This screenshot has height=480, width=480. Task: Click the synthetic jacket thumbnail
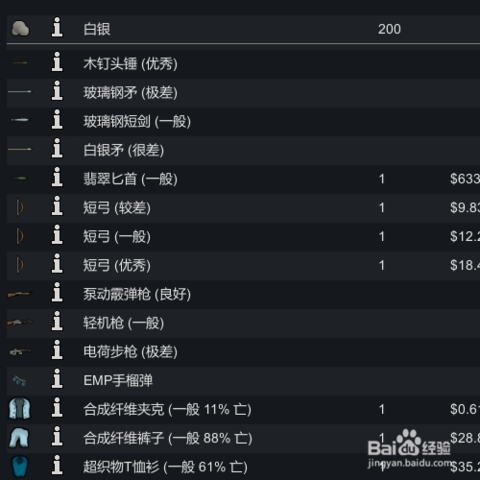coord(19,408)
